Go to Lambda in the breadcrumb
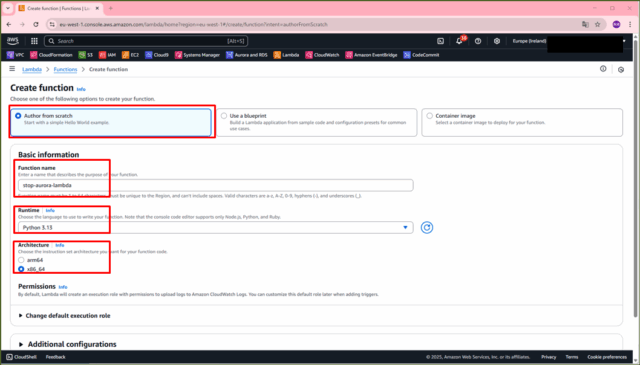Image resolution: width=640 pixels, height=365 pixels. (x=32, y=69)
